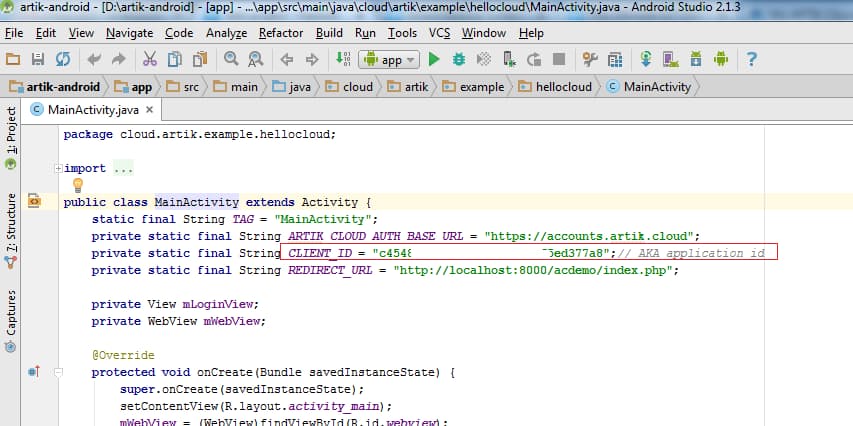Select src breadcrumb folder
The width and height of the screenshot is (853, 426).
coord(183,87)
